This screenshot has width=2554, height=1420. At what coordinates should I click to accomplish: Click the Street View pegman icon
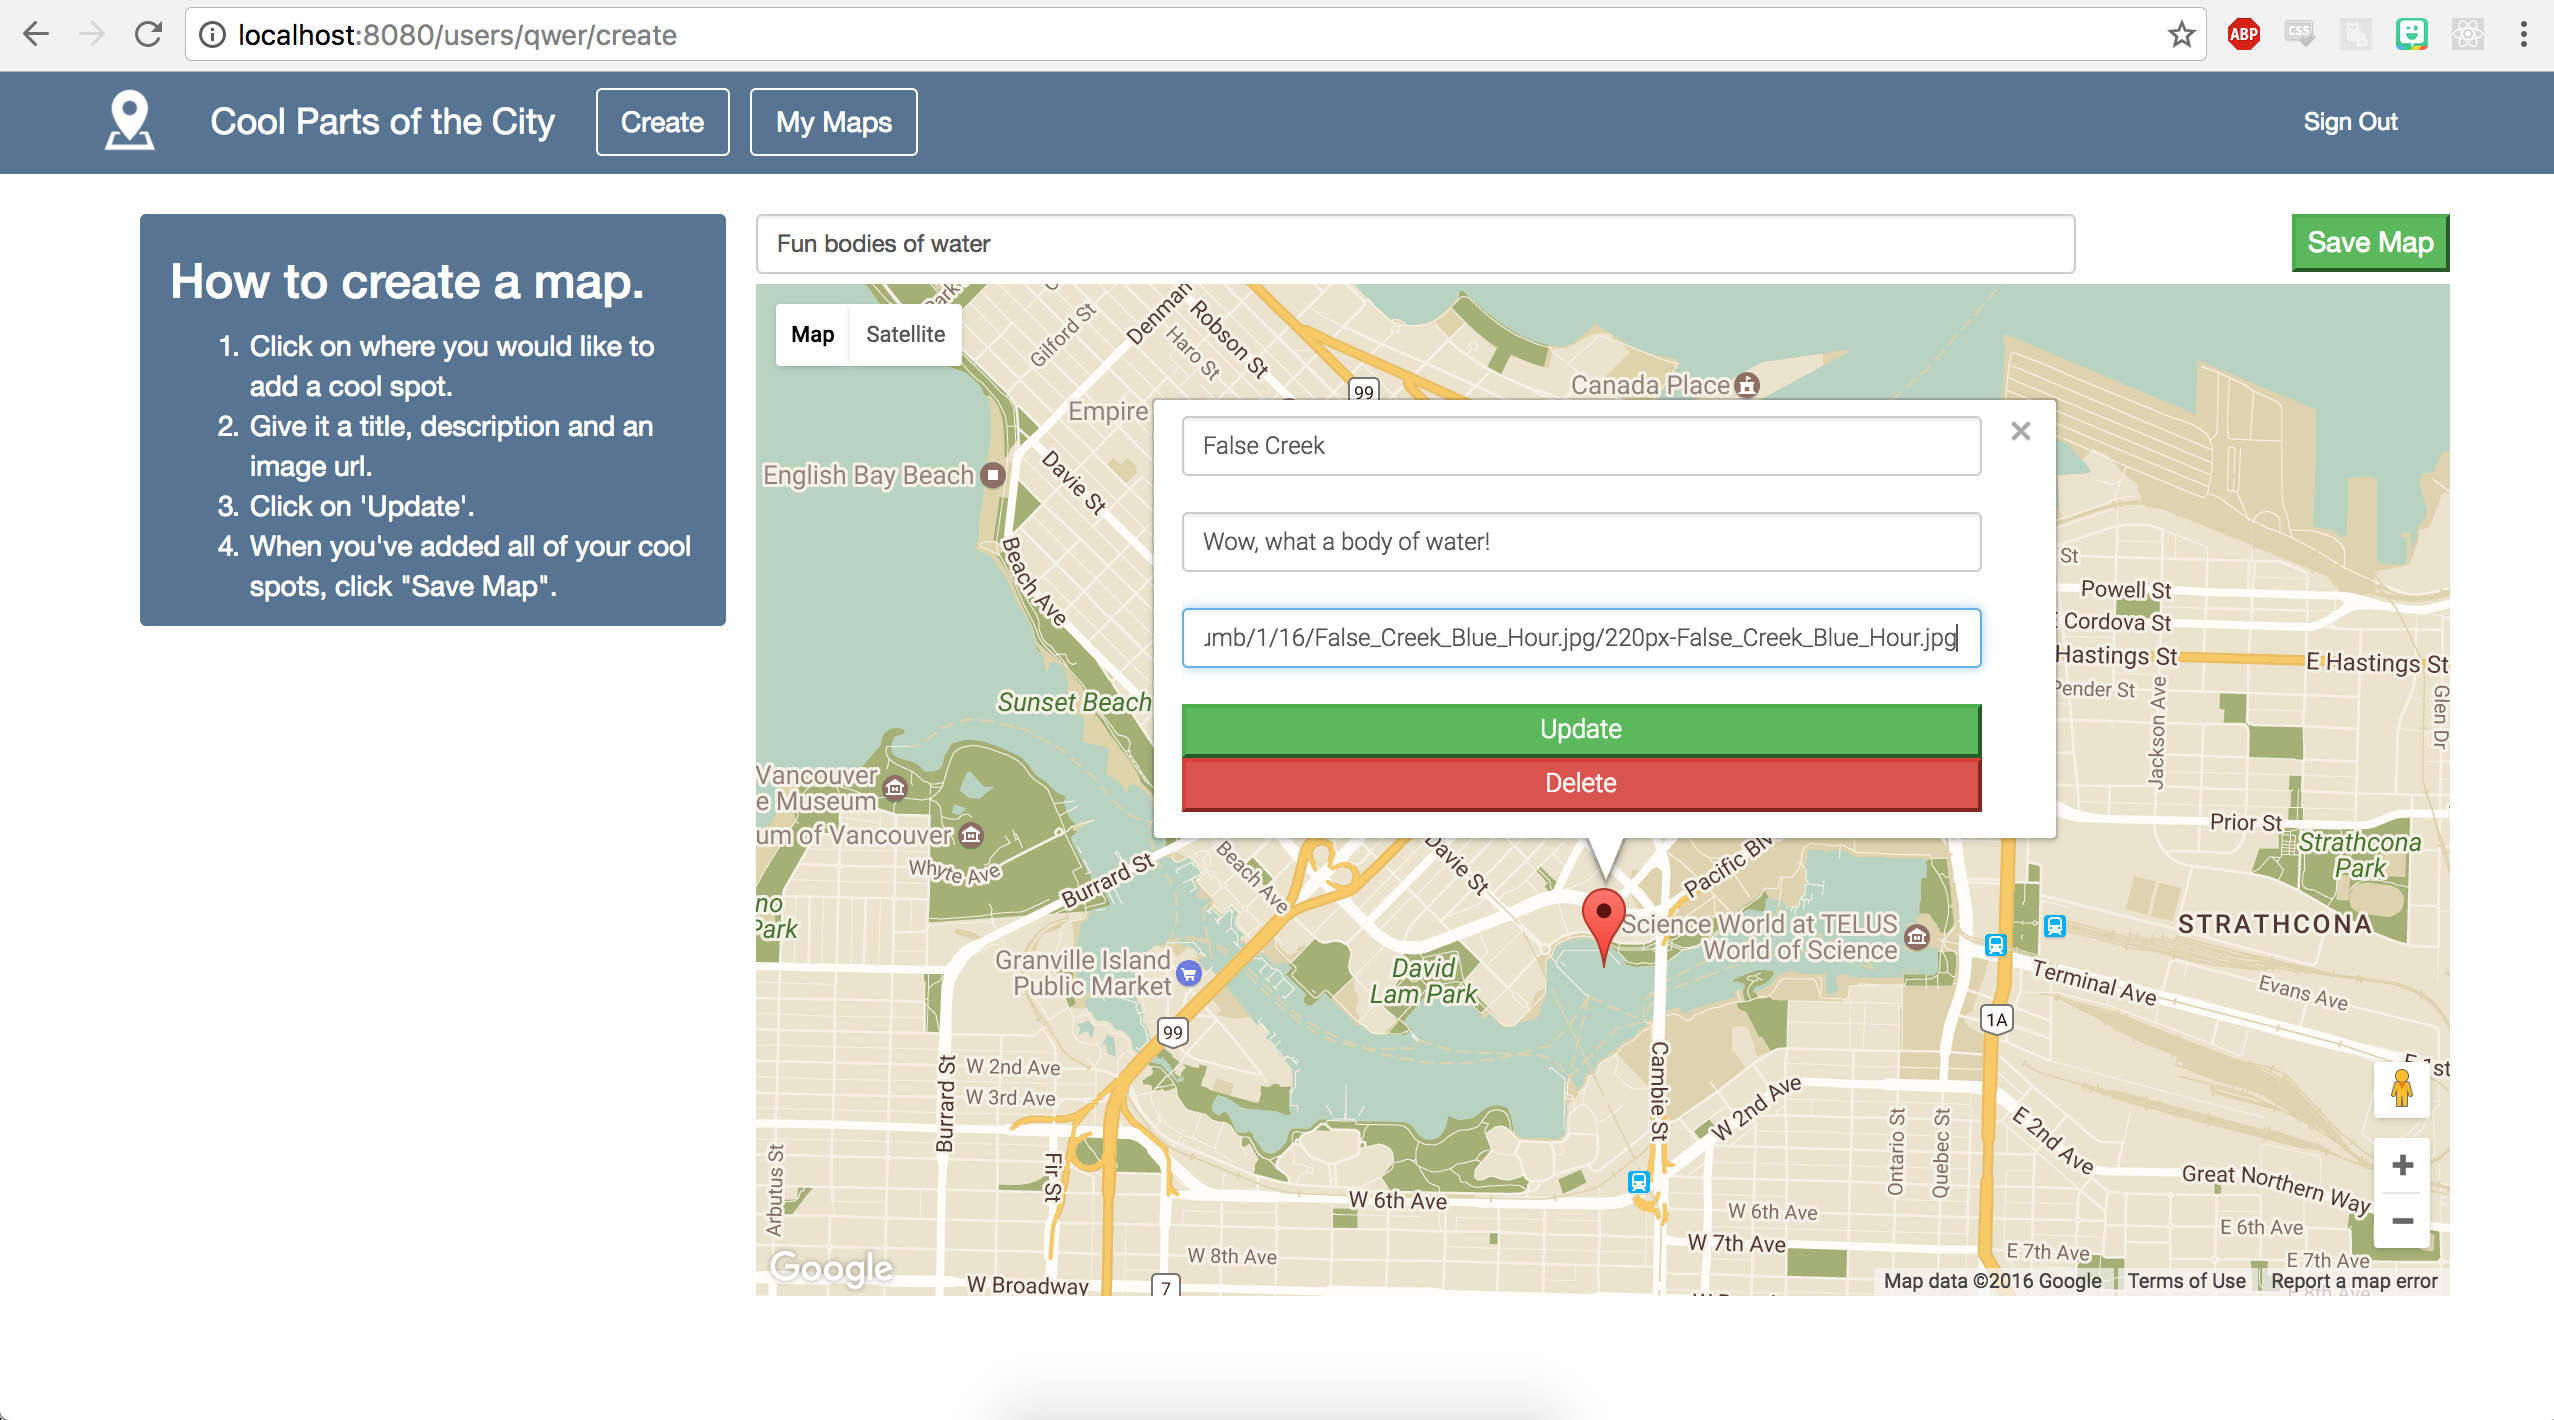pyautogui.click(x=2401, y=1088)
